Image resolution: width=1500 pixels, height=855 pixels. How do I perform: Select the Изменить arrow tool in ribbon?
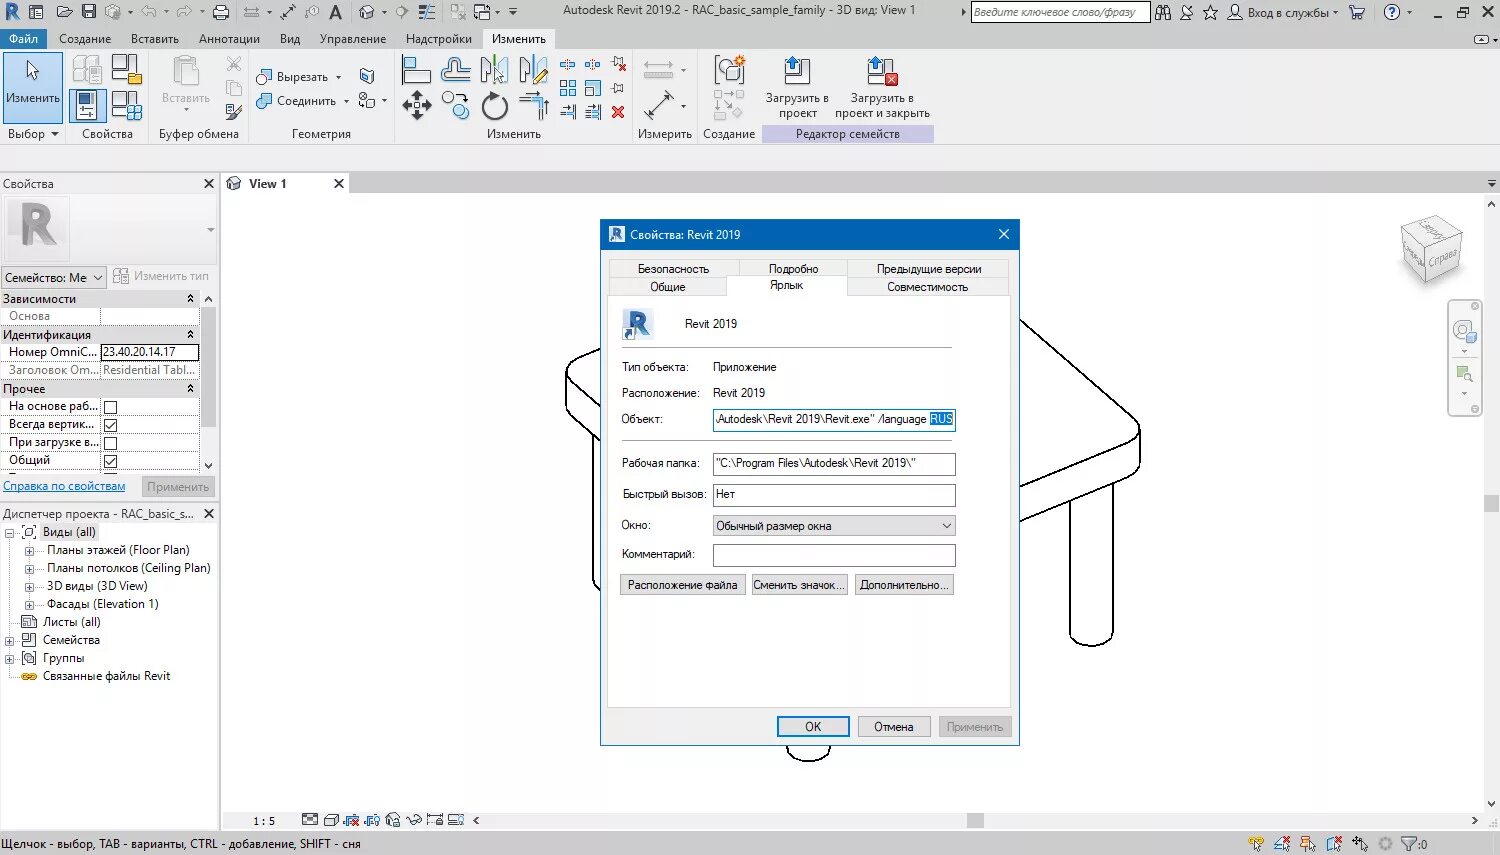coord(33,86)
